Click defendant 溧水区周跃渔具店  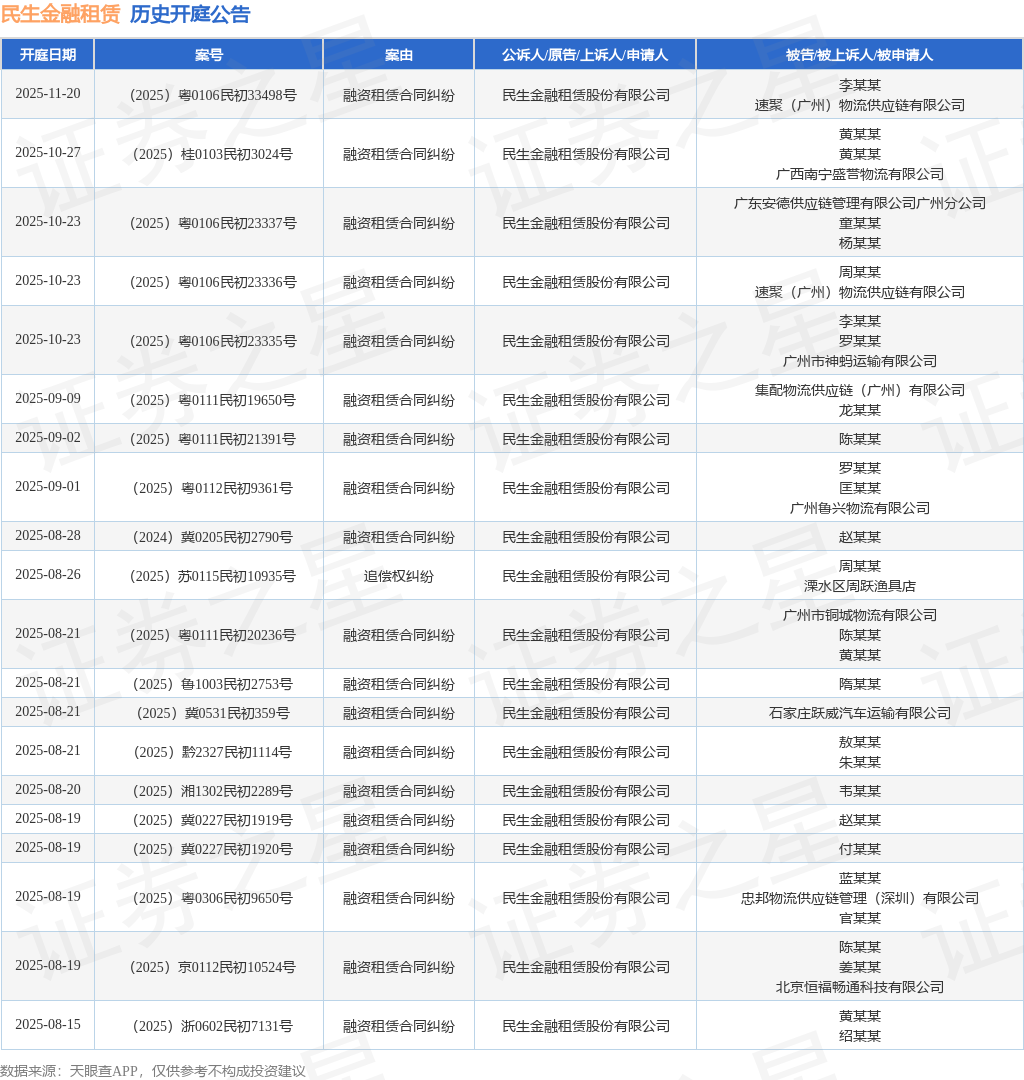859,586
